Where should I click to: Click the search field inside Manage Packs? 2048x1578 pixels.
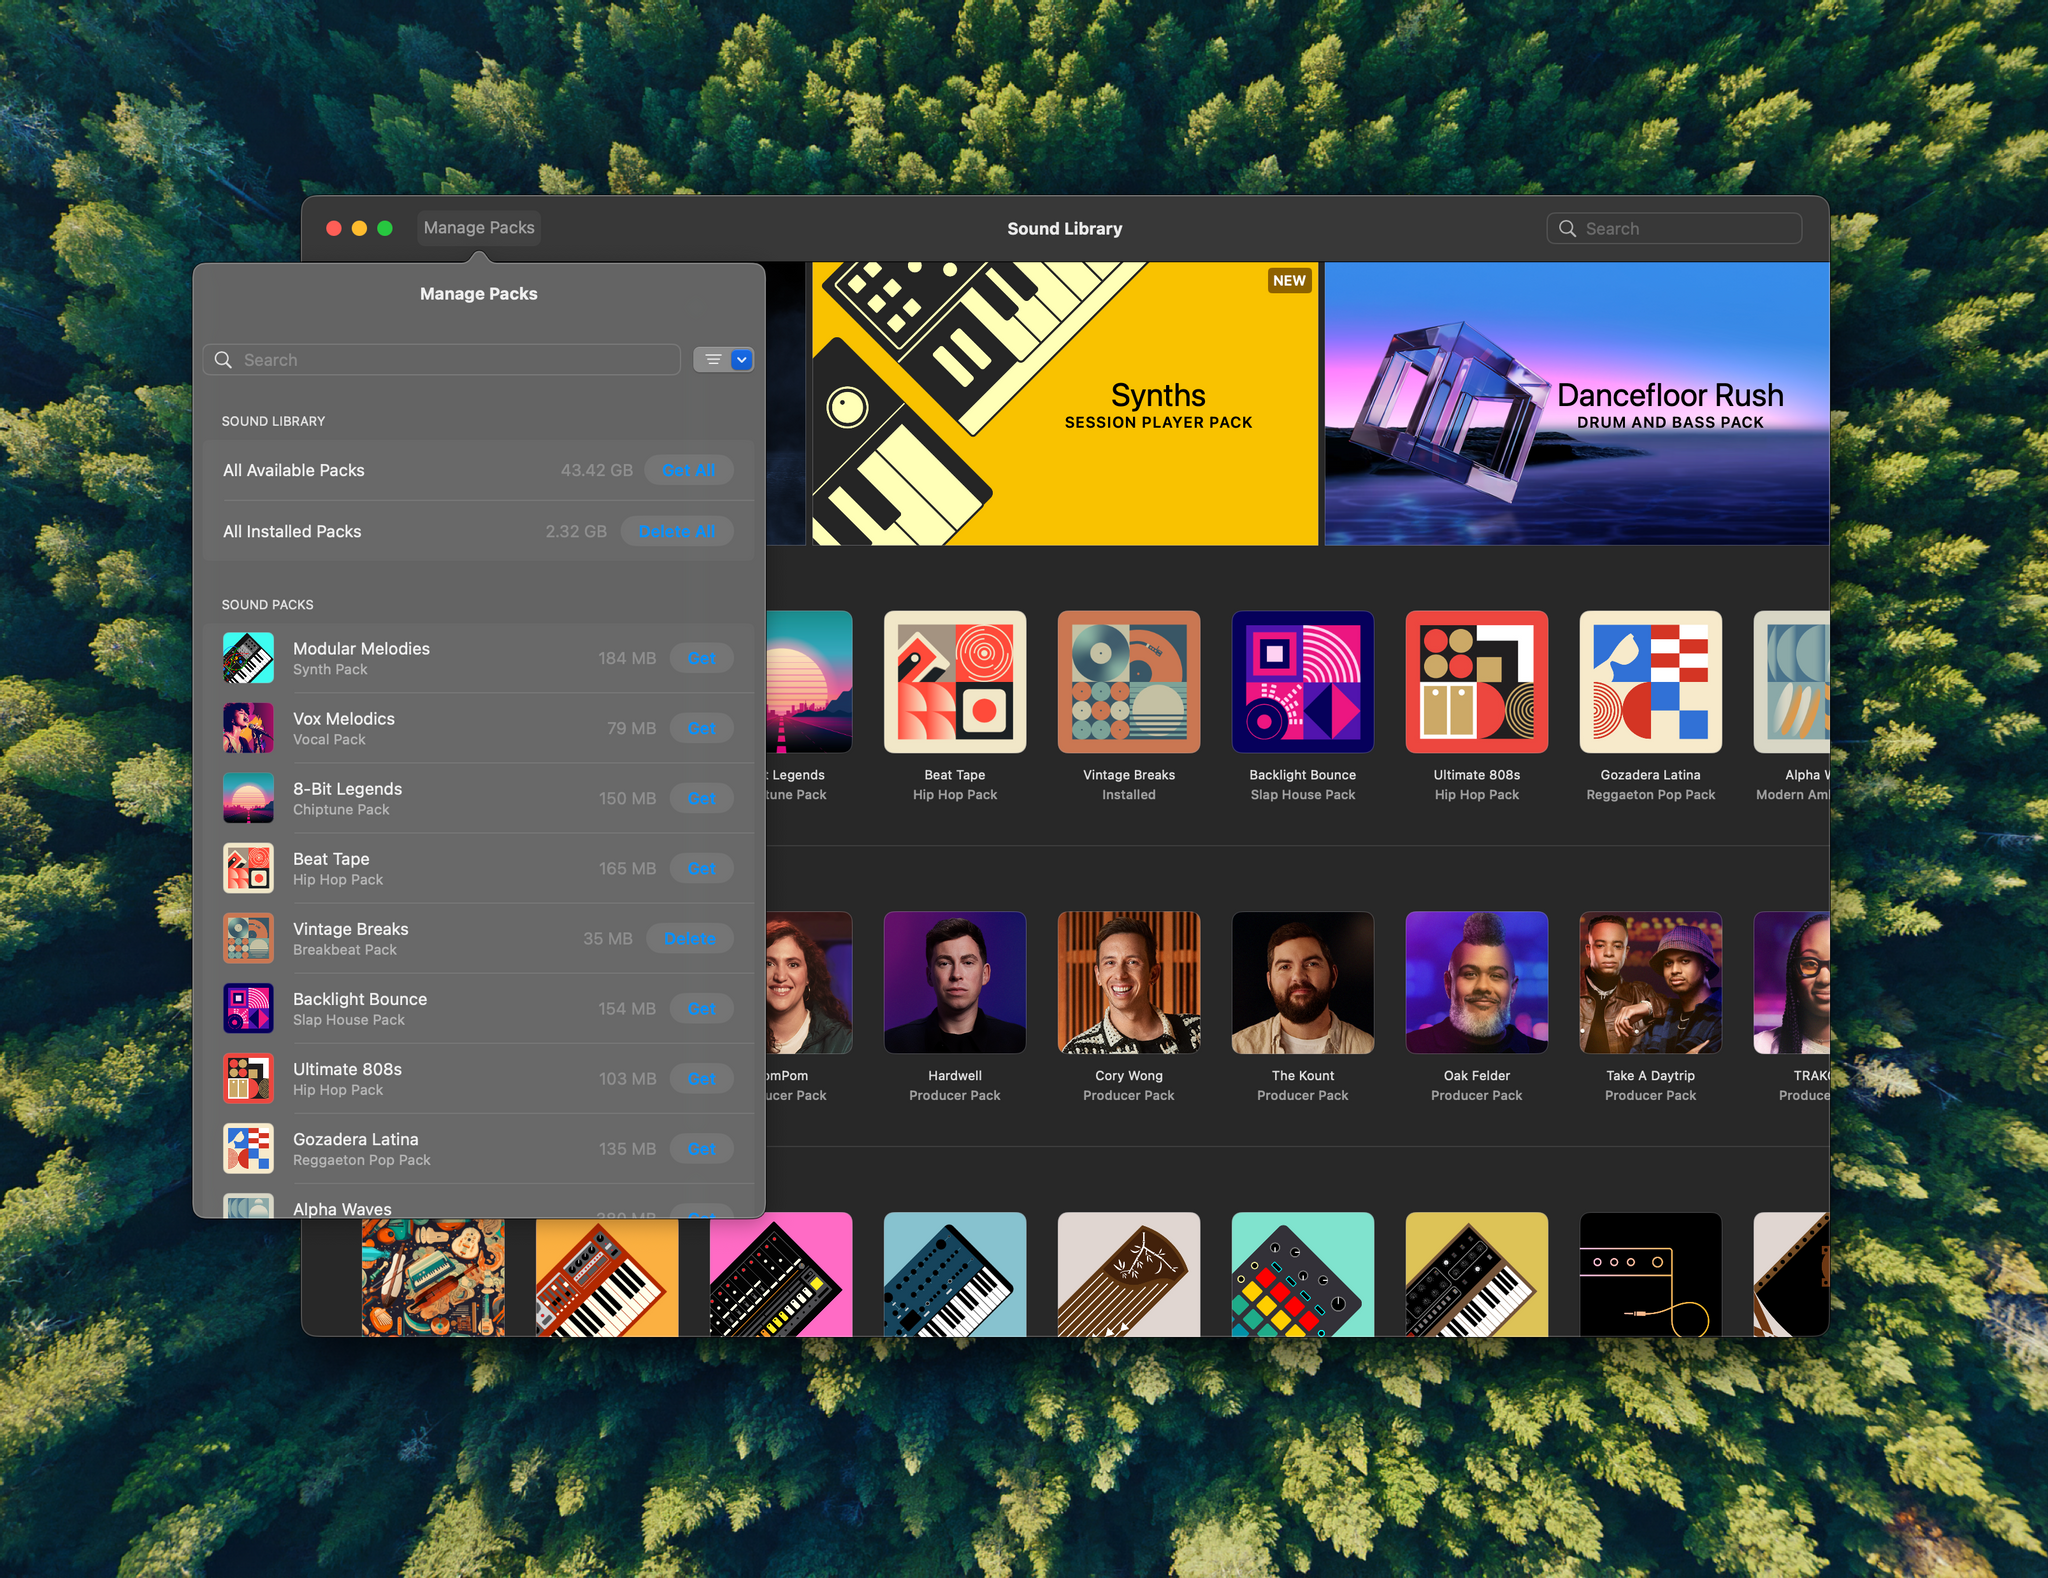pyautogui.click(x=441, y=359)
